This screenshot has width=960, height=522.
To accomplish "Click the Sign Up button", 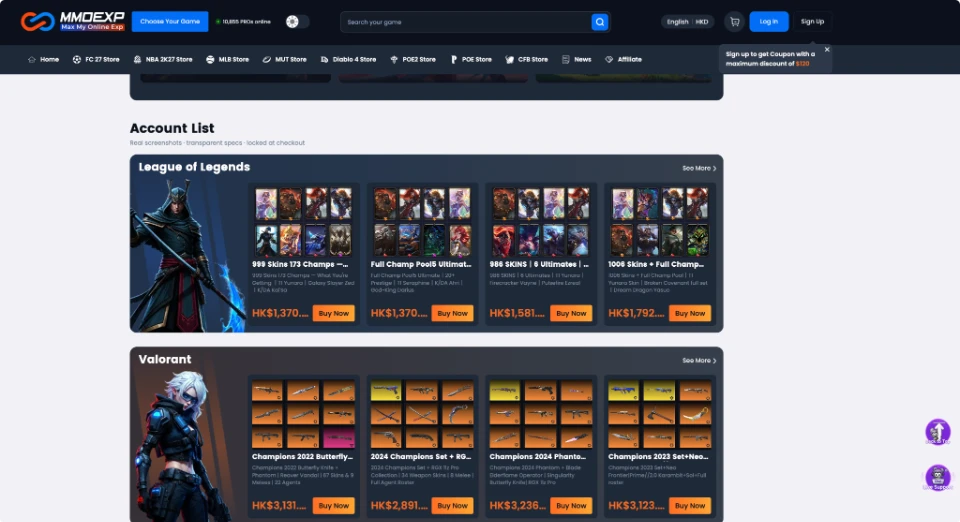I will point(812,21).
